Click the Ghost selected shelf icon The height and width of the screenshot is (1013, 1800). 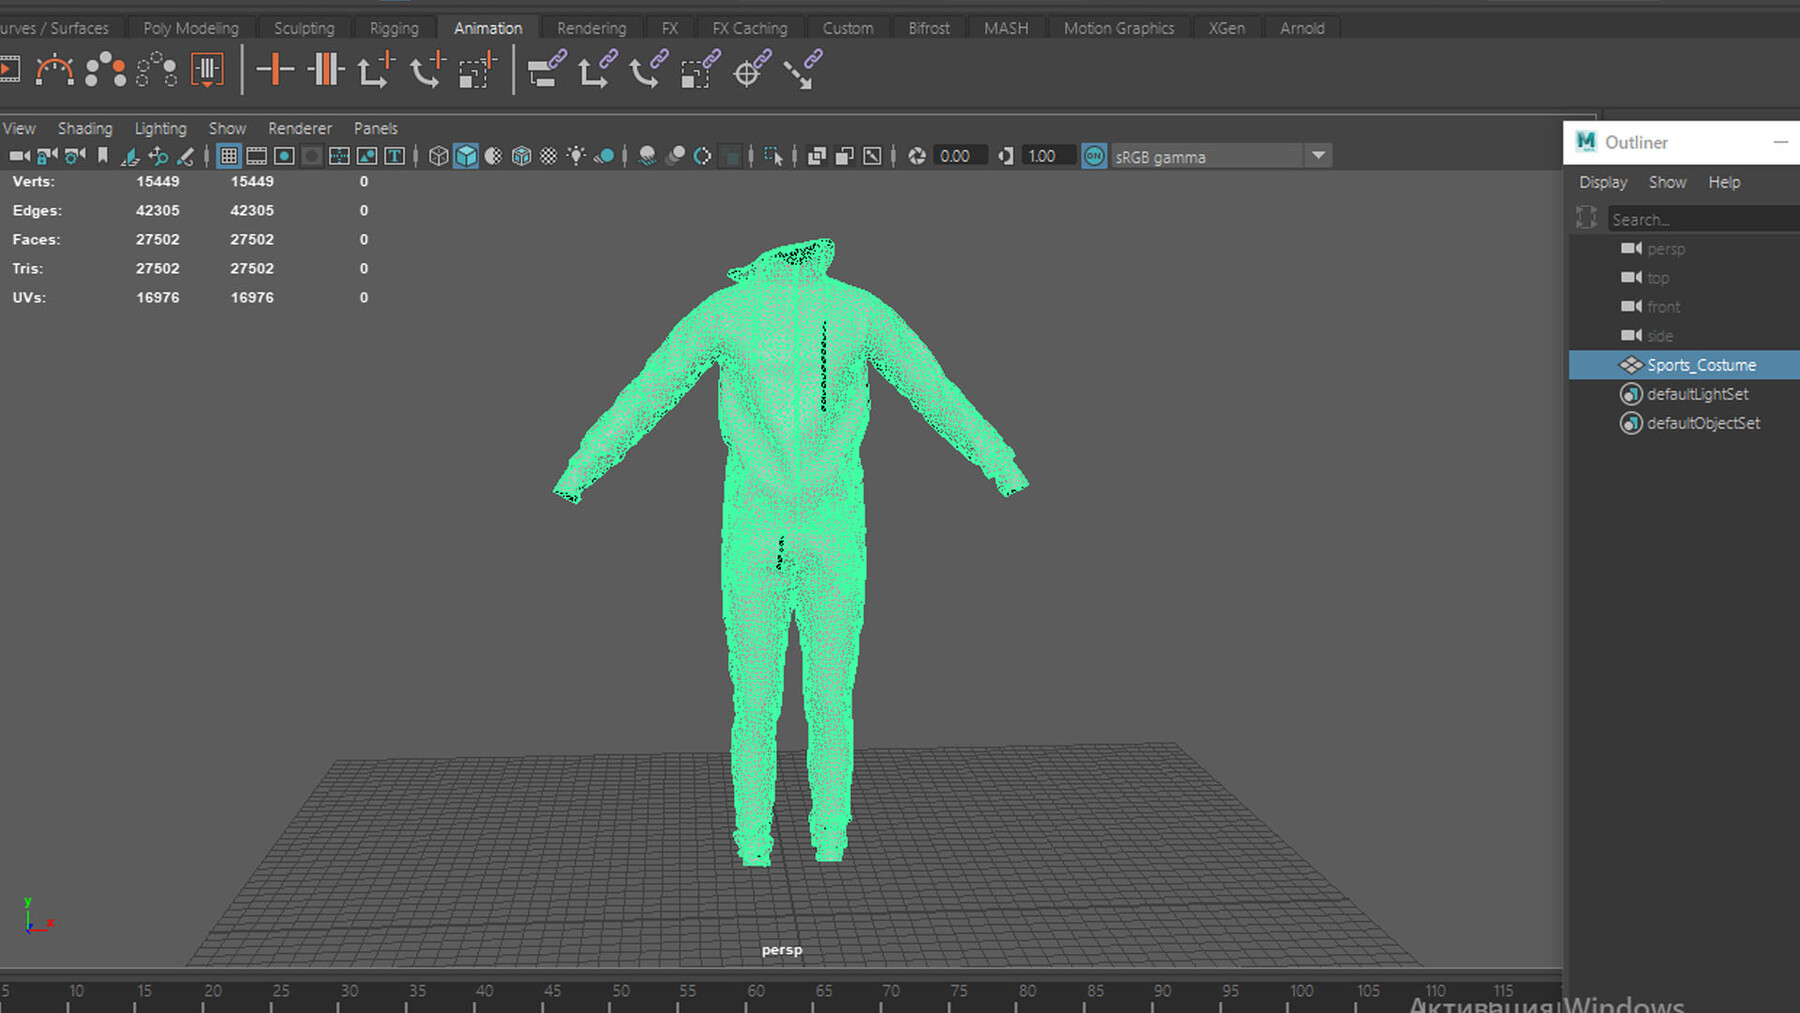(105, 70)
